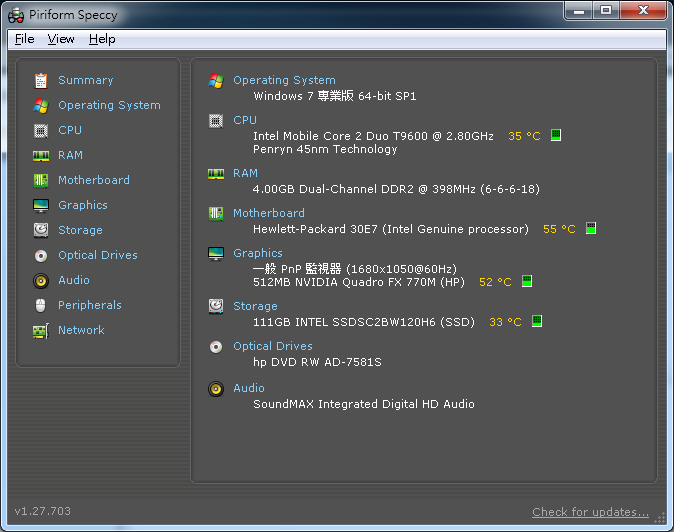This screenshot has width=674, height=532.
Task: Click the green temperature indicator beside storage 33 °C
Action: click(x=537, y=321)
